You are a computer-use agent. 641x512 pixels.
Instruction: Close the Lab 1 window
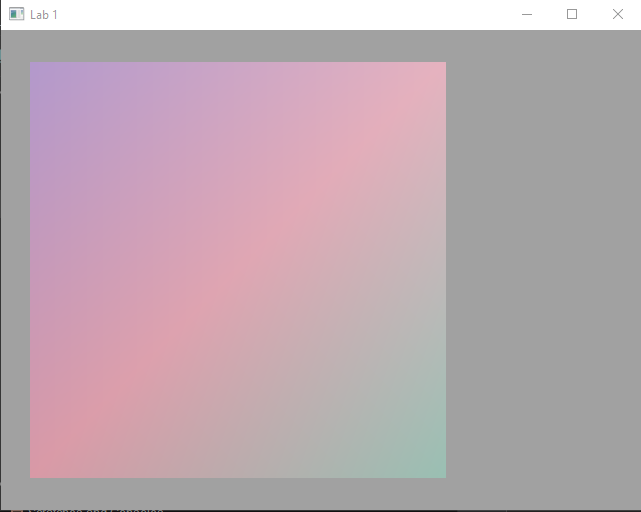pos(617,14)
